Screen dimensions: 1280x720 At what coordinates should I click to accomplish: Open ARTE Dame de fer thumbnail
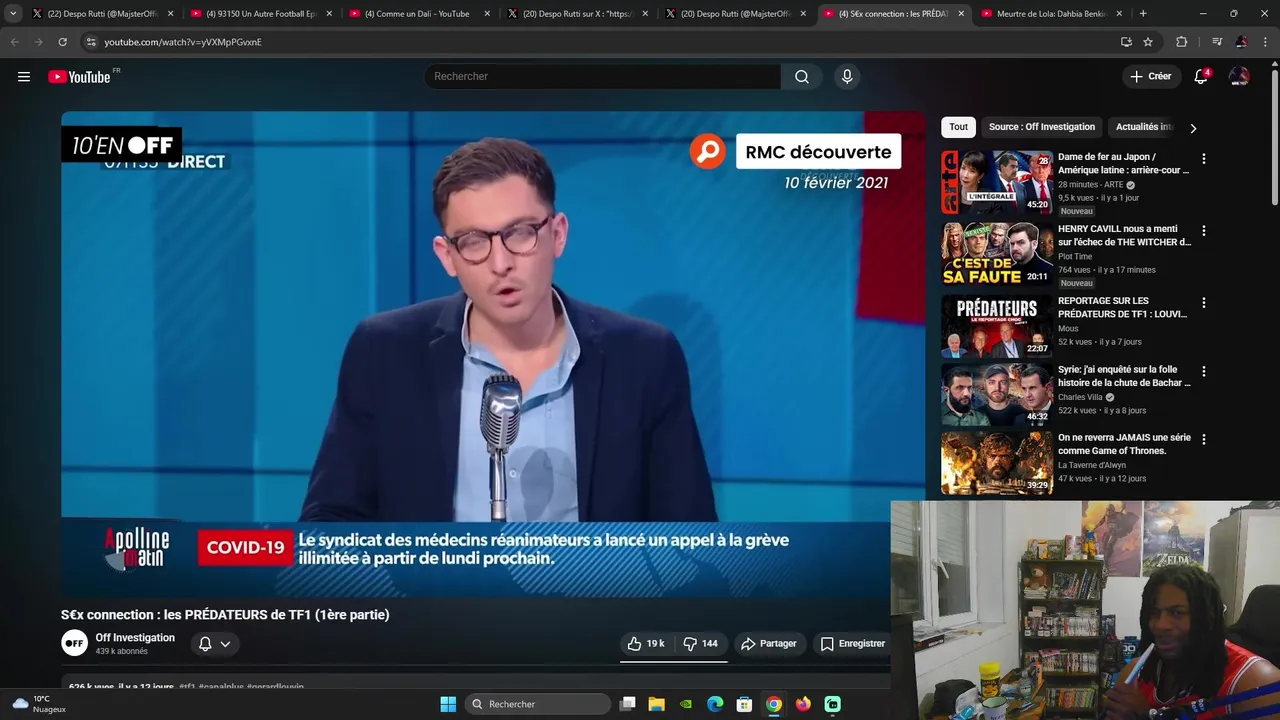997,182
